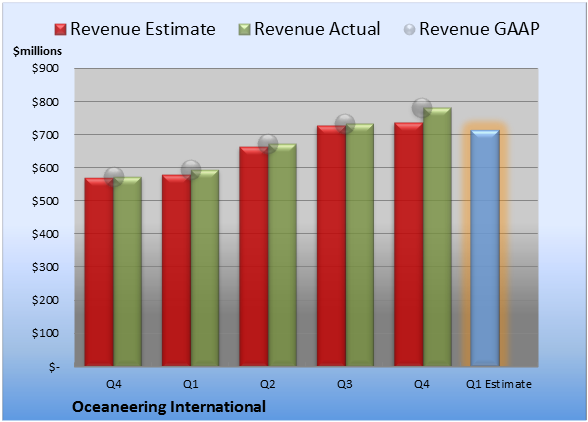Select the red estimate bar for Q3
588x422 pixels.
[x=331, y=246]
